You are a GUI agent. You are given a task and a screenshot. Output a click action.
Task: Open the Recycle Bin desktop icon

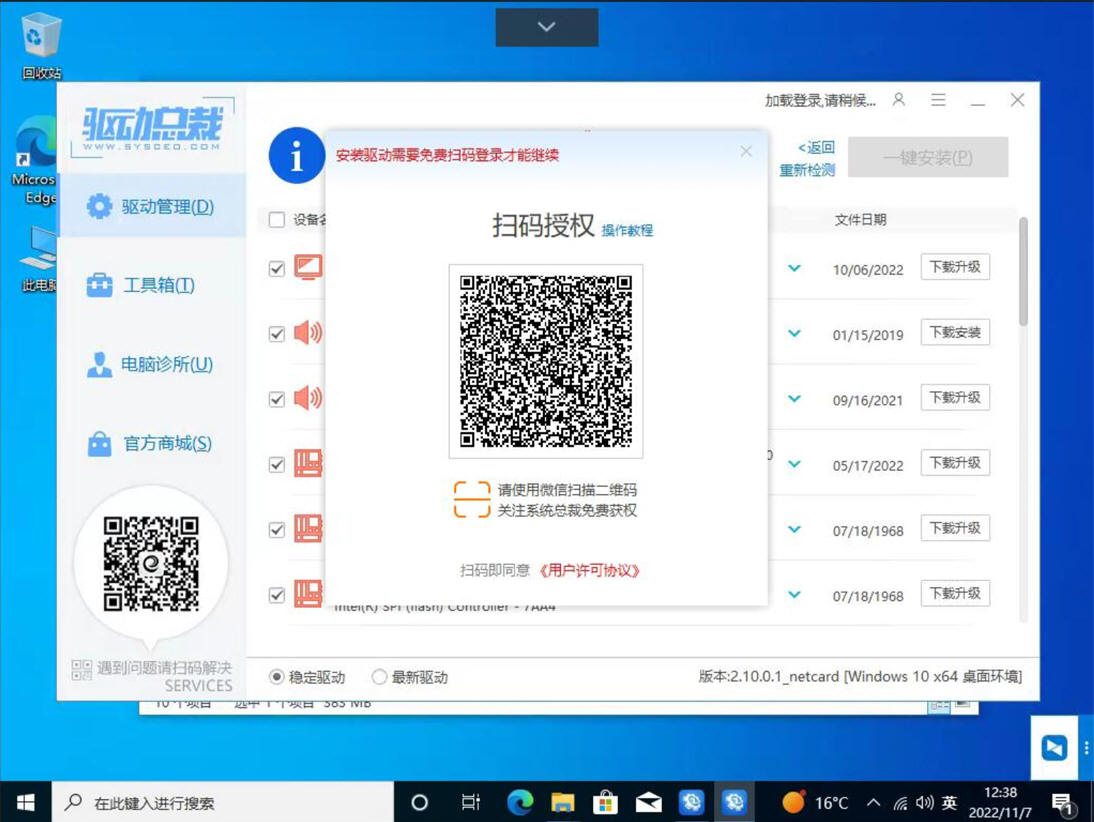pos(41,45)
